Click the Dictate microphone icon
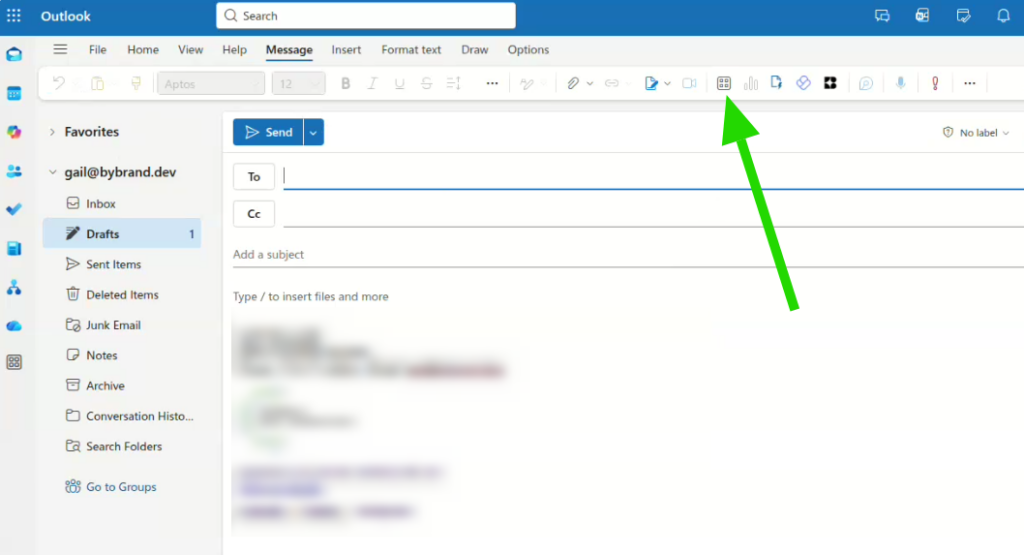Image resolution: width=1024 pixels, height=555 pixels. 901,84
